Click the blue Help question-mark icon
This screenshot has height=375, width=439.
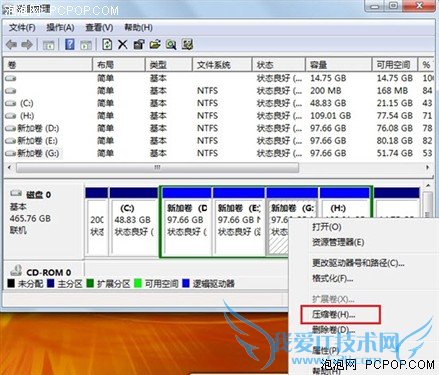point(69,44)
